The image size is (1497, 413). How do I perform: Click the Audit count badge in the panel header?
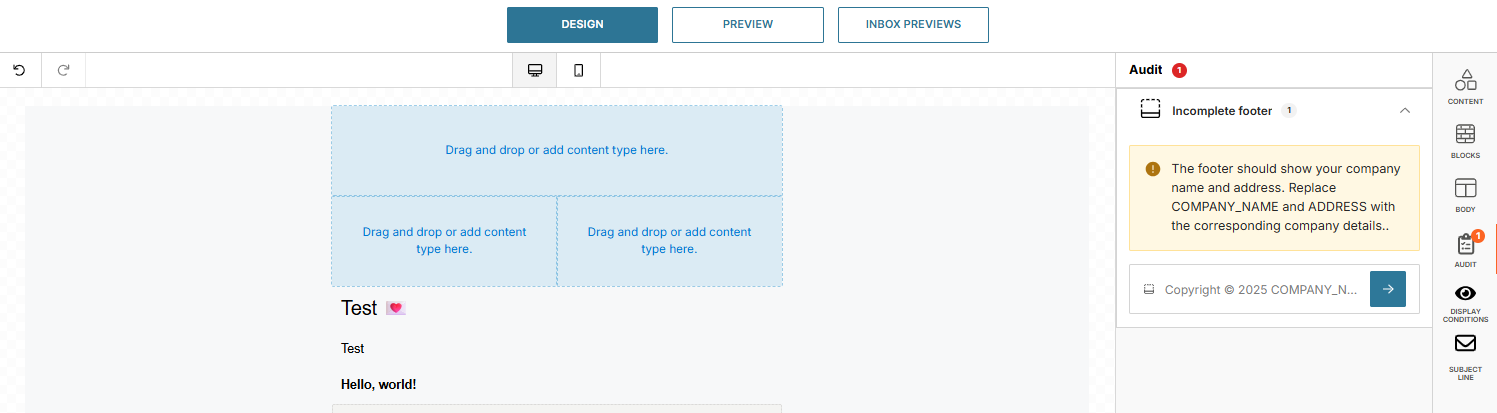point(1179,70)
